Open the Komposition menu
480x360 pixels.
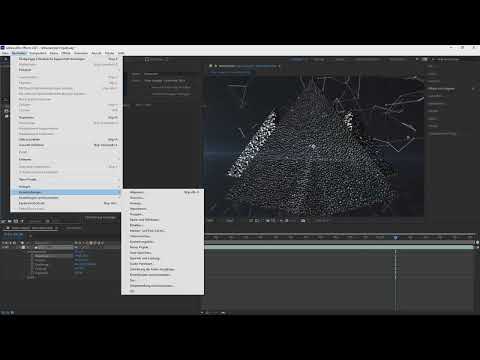tap(38, 53)
